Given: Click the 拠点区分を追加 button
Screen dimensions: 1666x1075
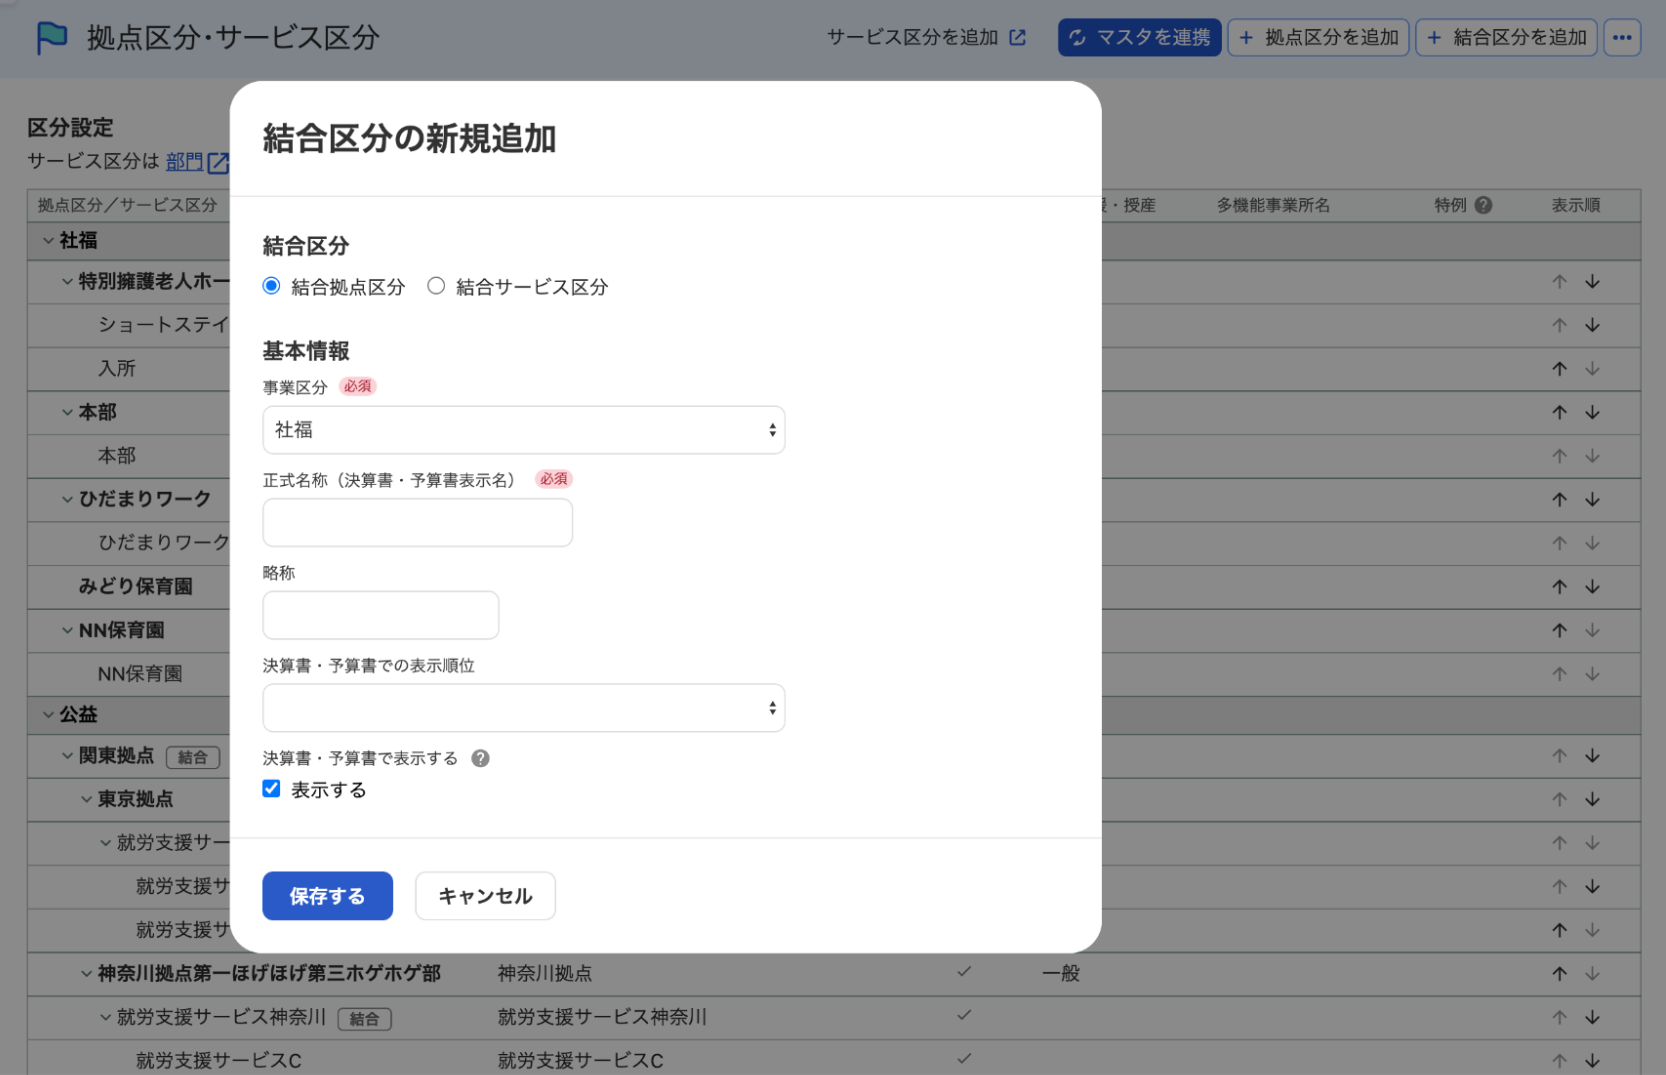Looking at the screenshot, I should pyautogui.click(x=1318, y=38).
